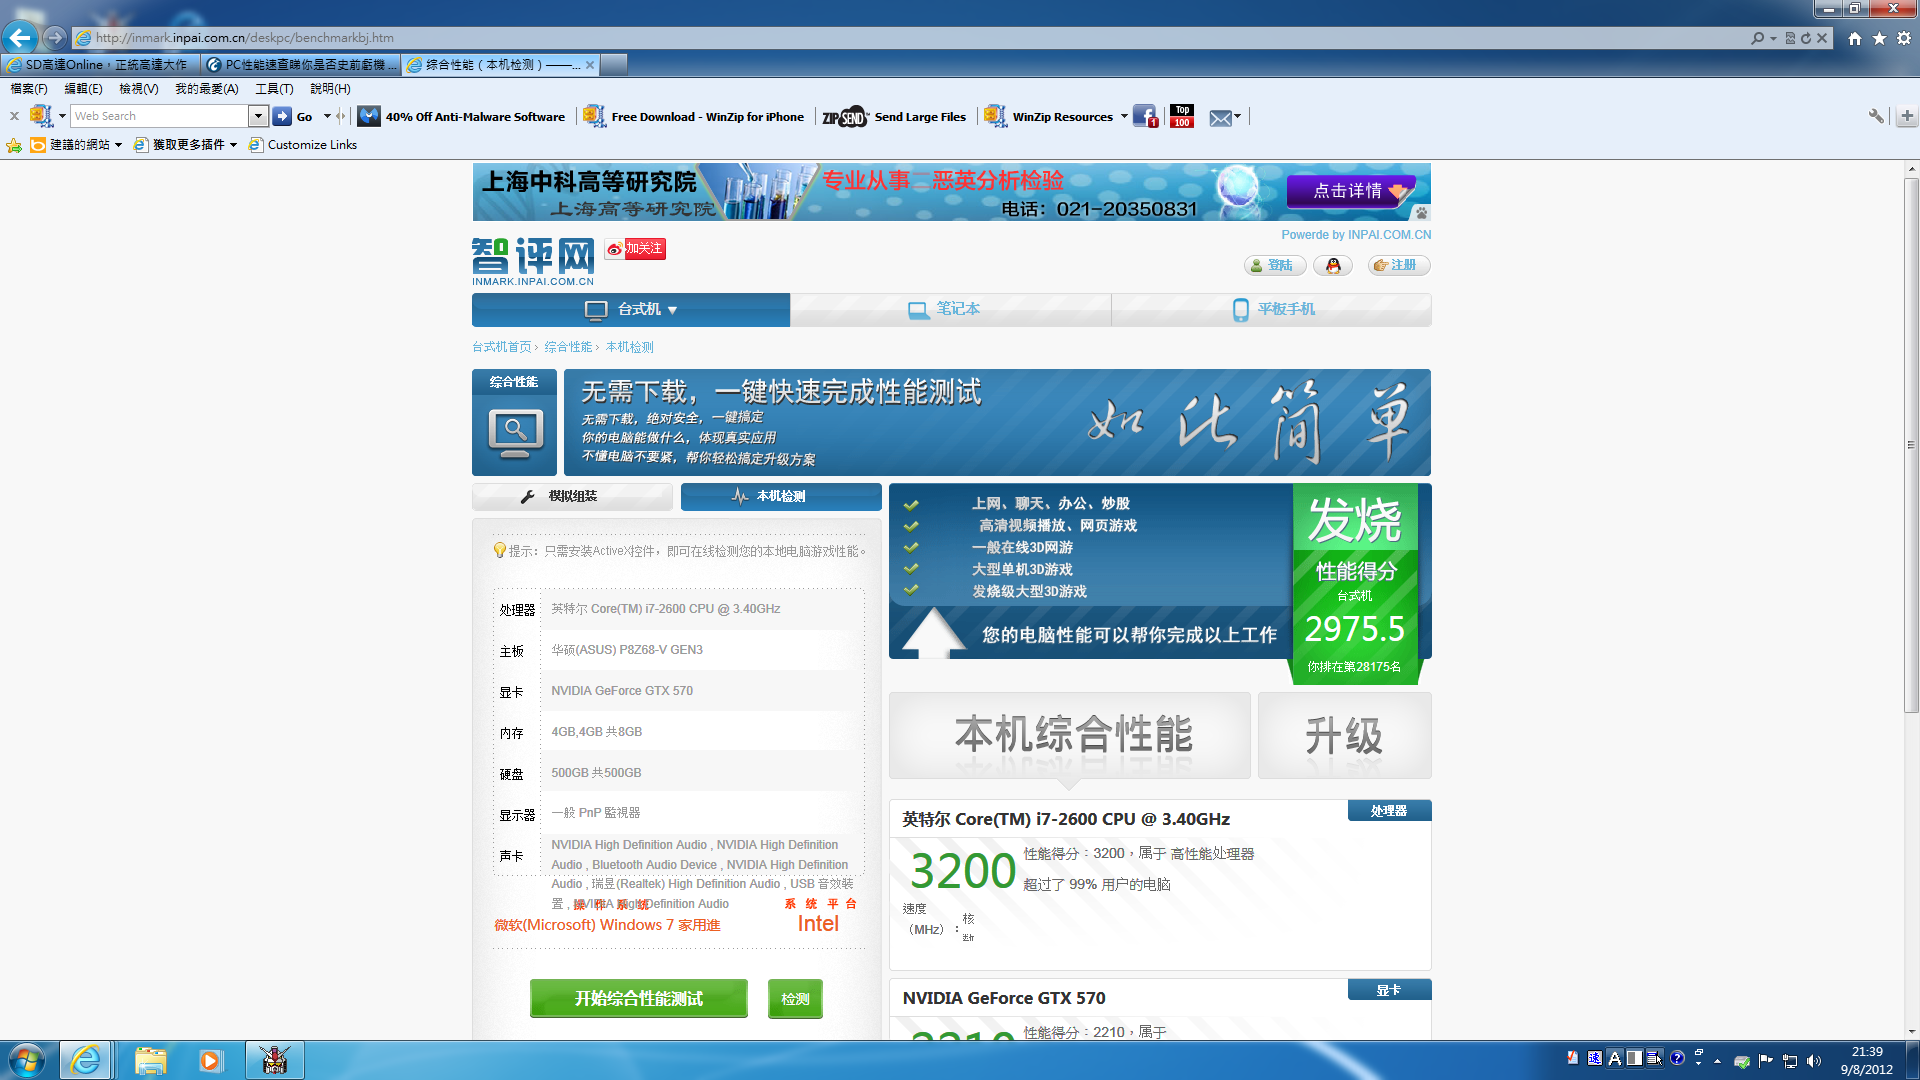The image size is (1920, 1080).
Task: Expand the 台式机 desktop category dropdown
Action: click(672, 310)
